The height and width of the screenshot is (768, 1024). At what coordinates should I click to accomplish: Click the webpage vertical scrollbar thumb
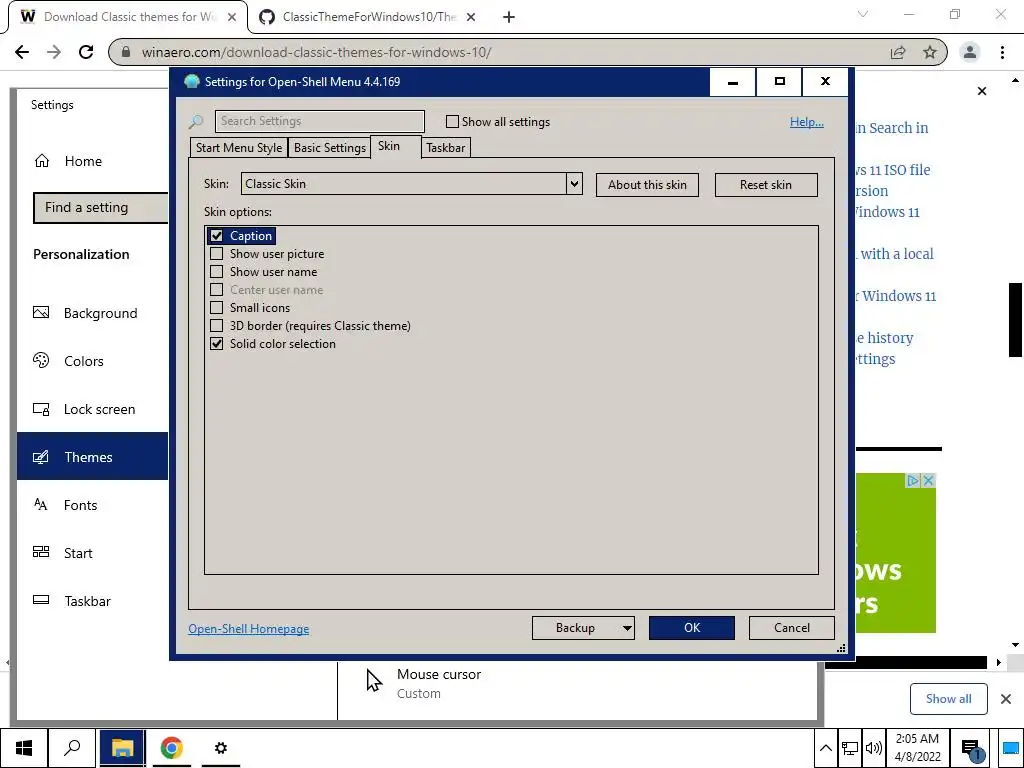(1016, 320)
